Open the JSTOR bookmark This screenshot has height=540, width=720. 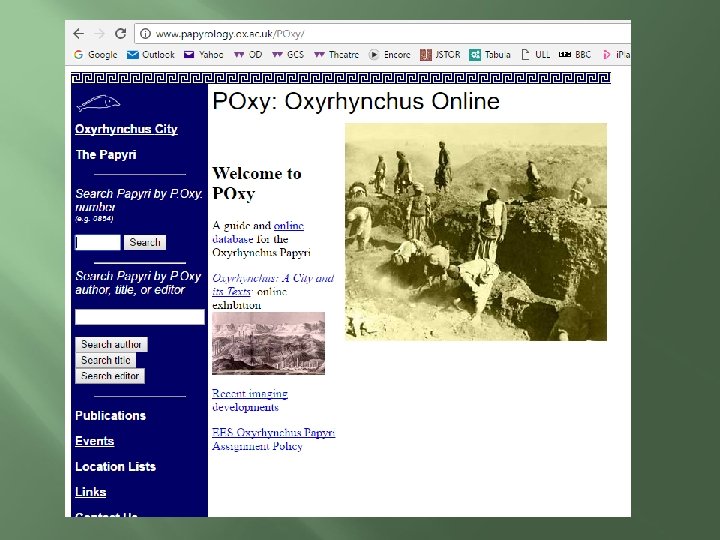coord(440,55)
